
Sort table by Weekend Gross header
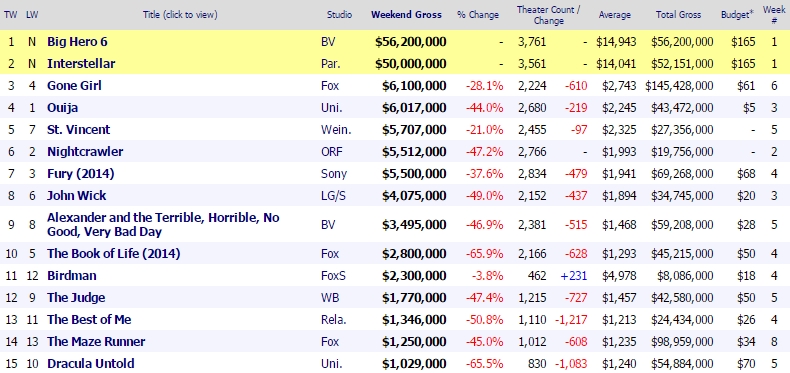click(x=406, y=15)
